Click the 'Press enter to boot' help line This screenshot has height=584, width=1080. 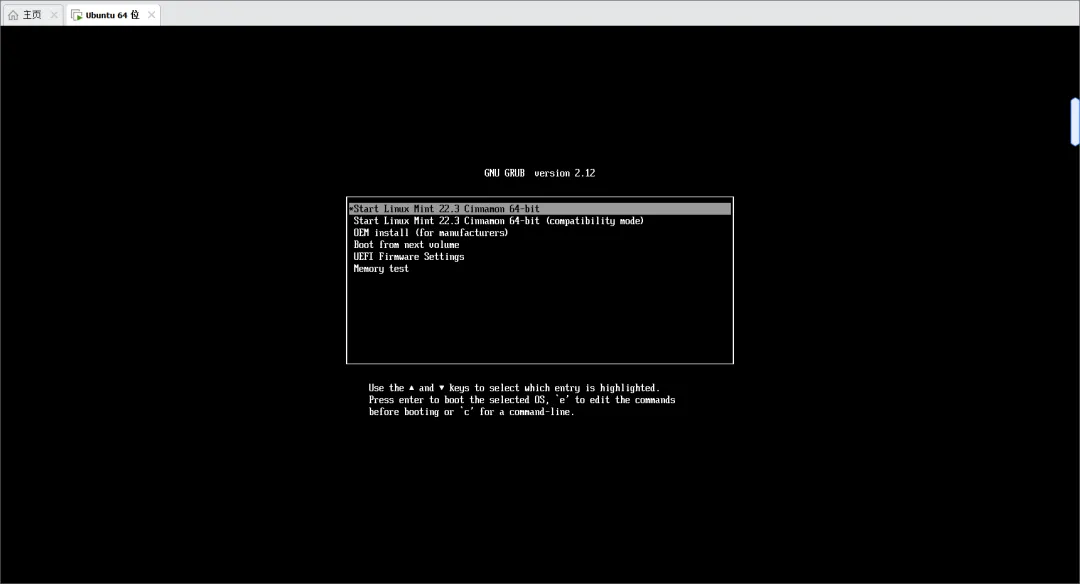point(521,399)
